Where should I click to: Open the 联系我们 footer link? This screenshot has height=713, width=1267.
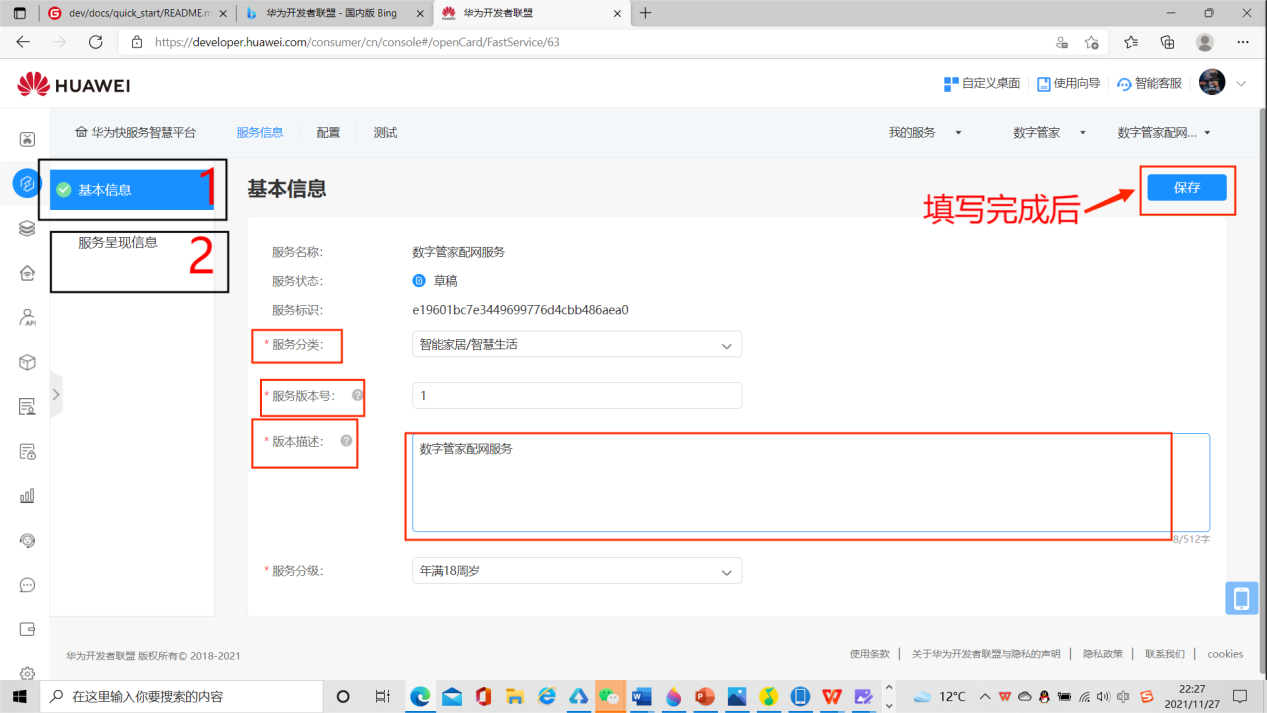[1165, 654]
